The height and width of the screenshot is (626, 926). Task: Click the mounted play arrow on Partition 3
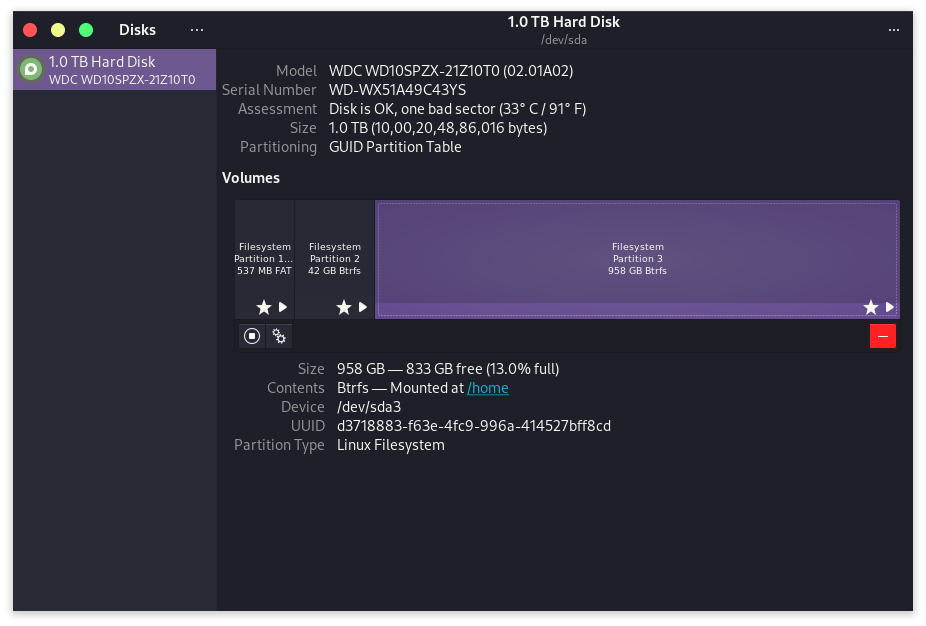(889, 307)
